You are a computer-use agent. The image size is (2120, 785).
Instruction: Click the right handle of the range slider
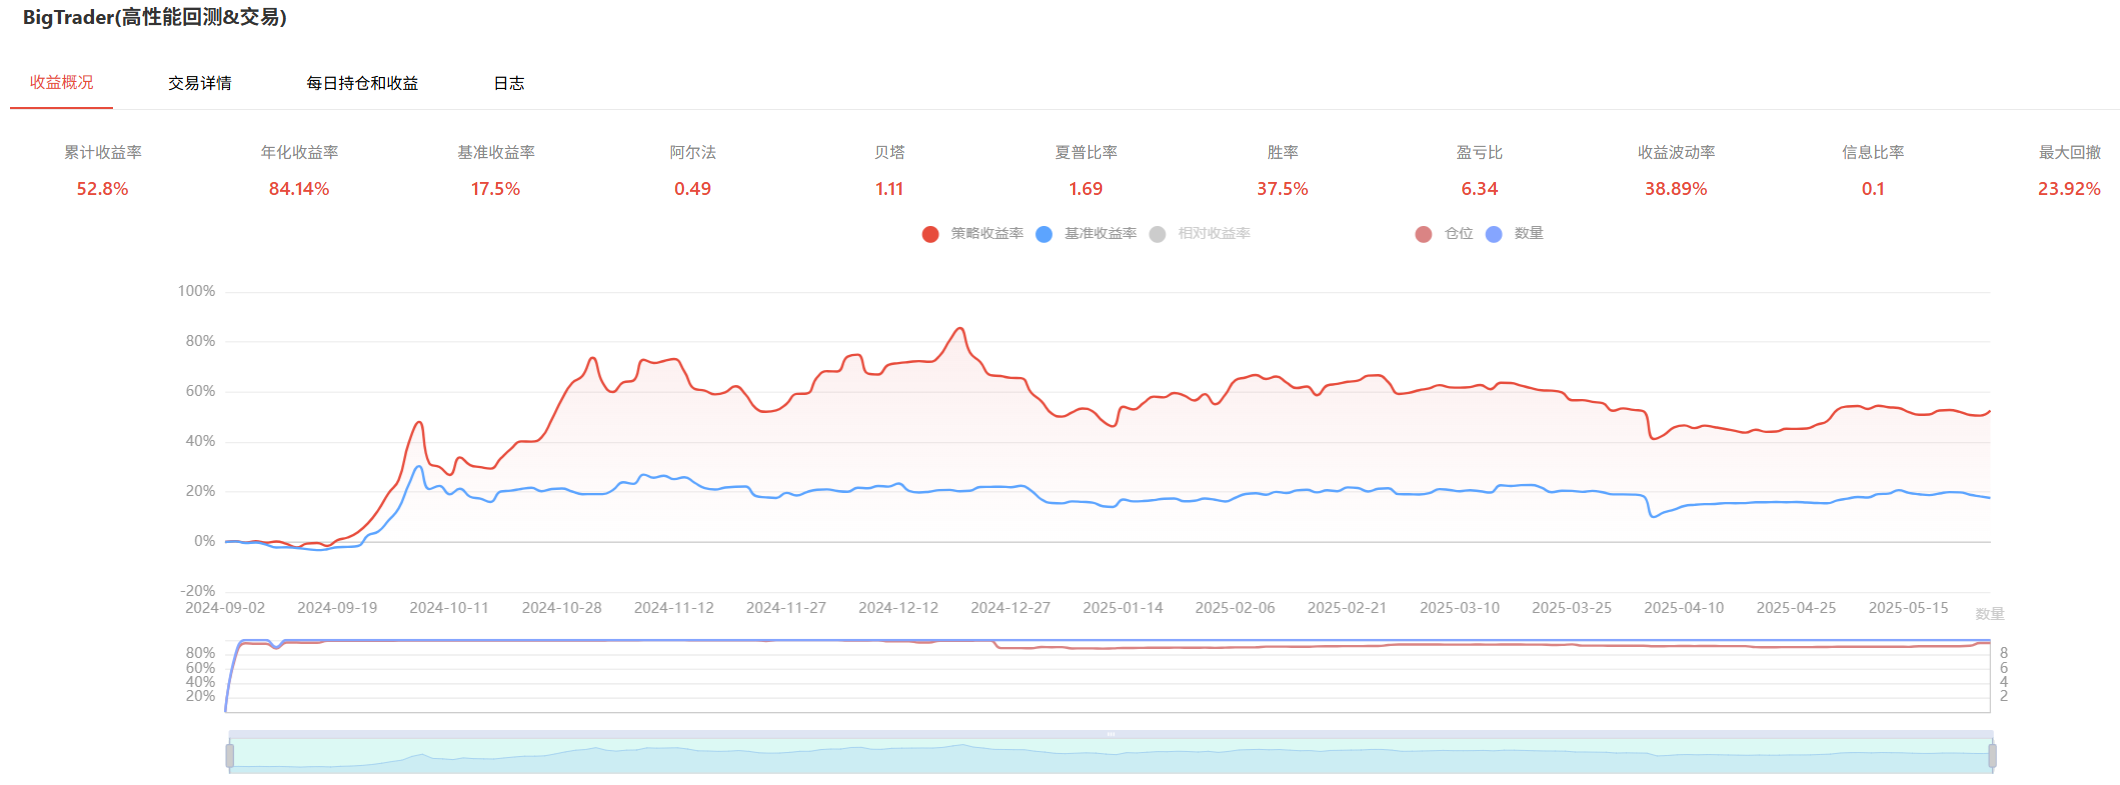click(x=1992, y=756)
